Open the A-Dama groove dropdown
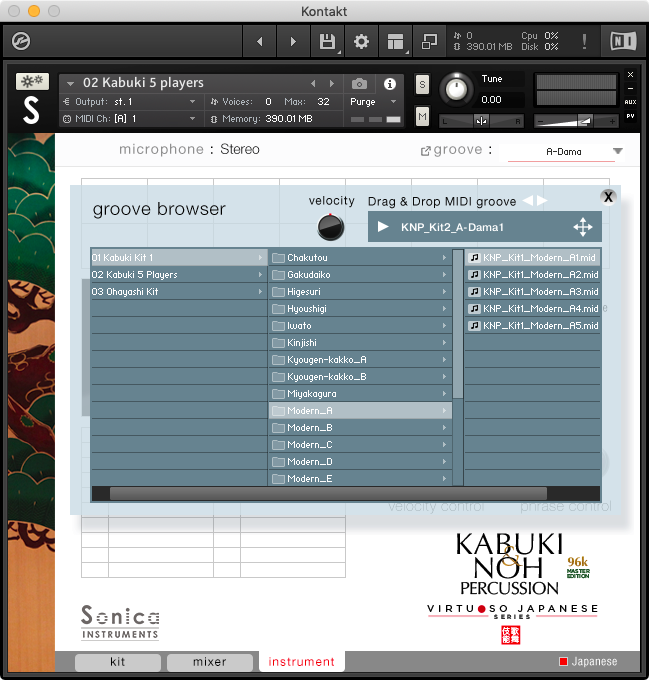 (566, 151)
